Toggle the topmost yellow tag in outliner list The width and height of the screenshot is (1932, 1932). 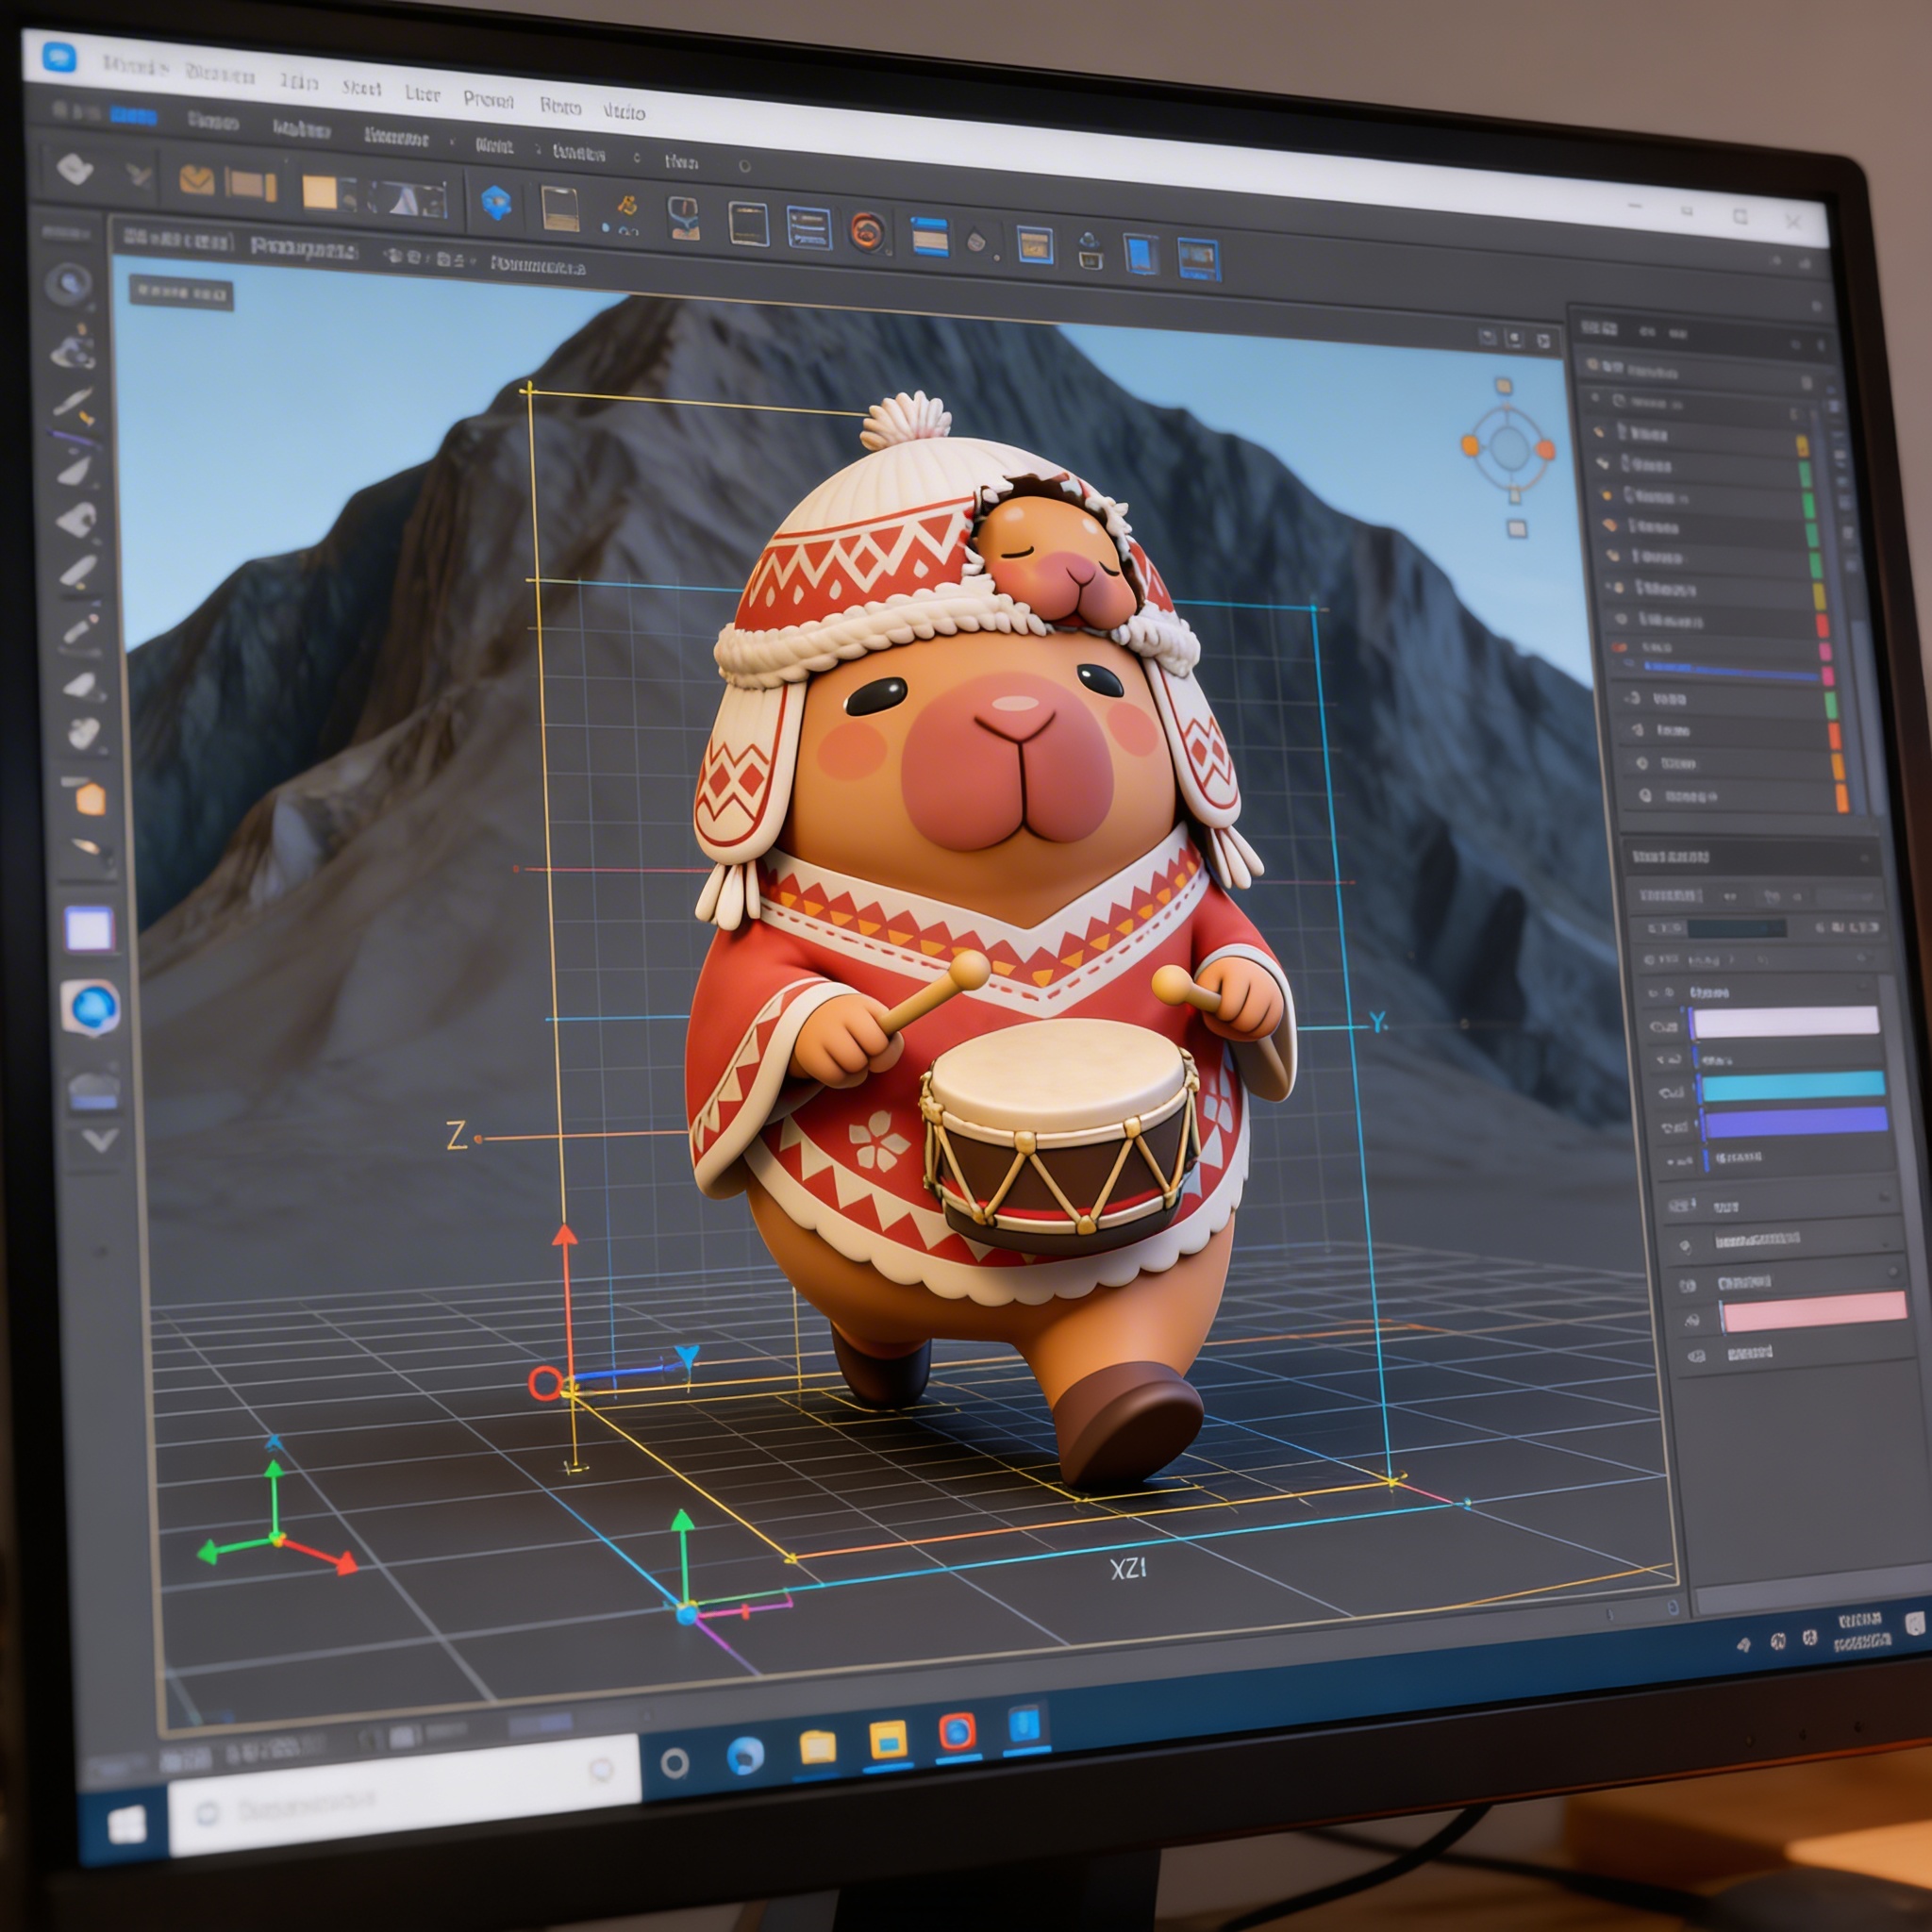tap(1802, 445)
